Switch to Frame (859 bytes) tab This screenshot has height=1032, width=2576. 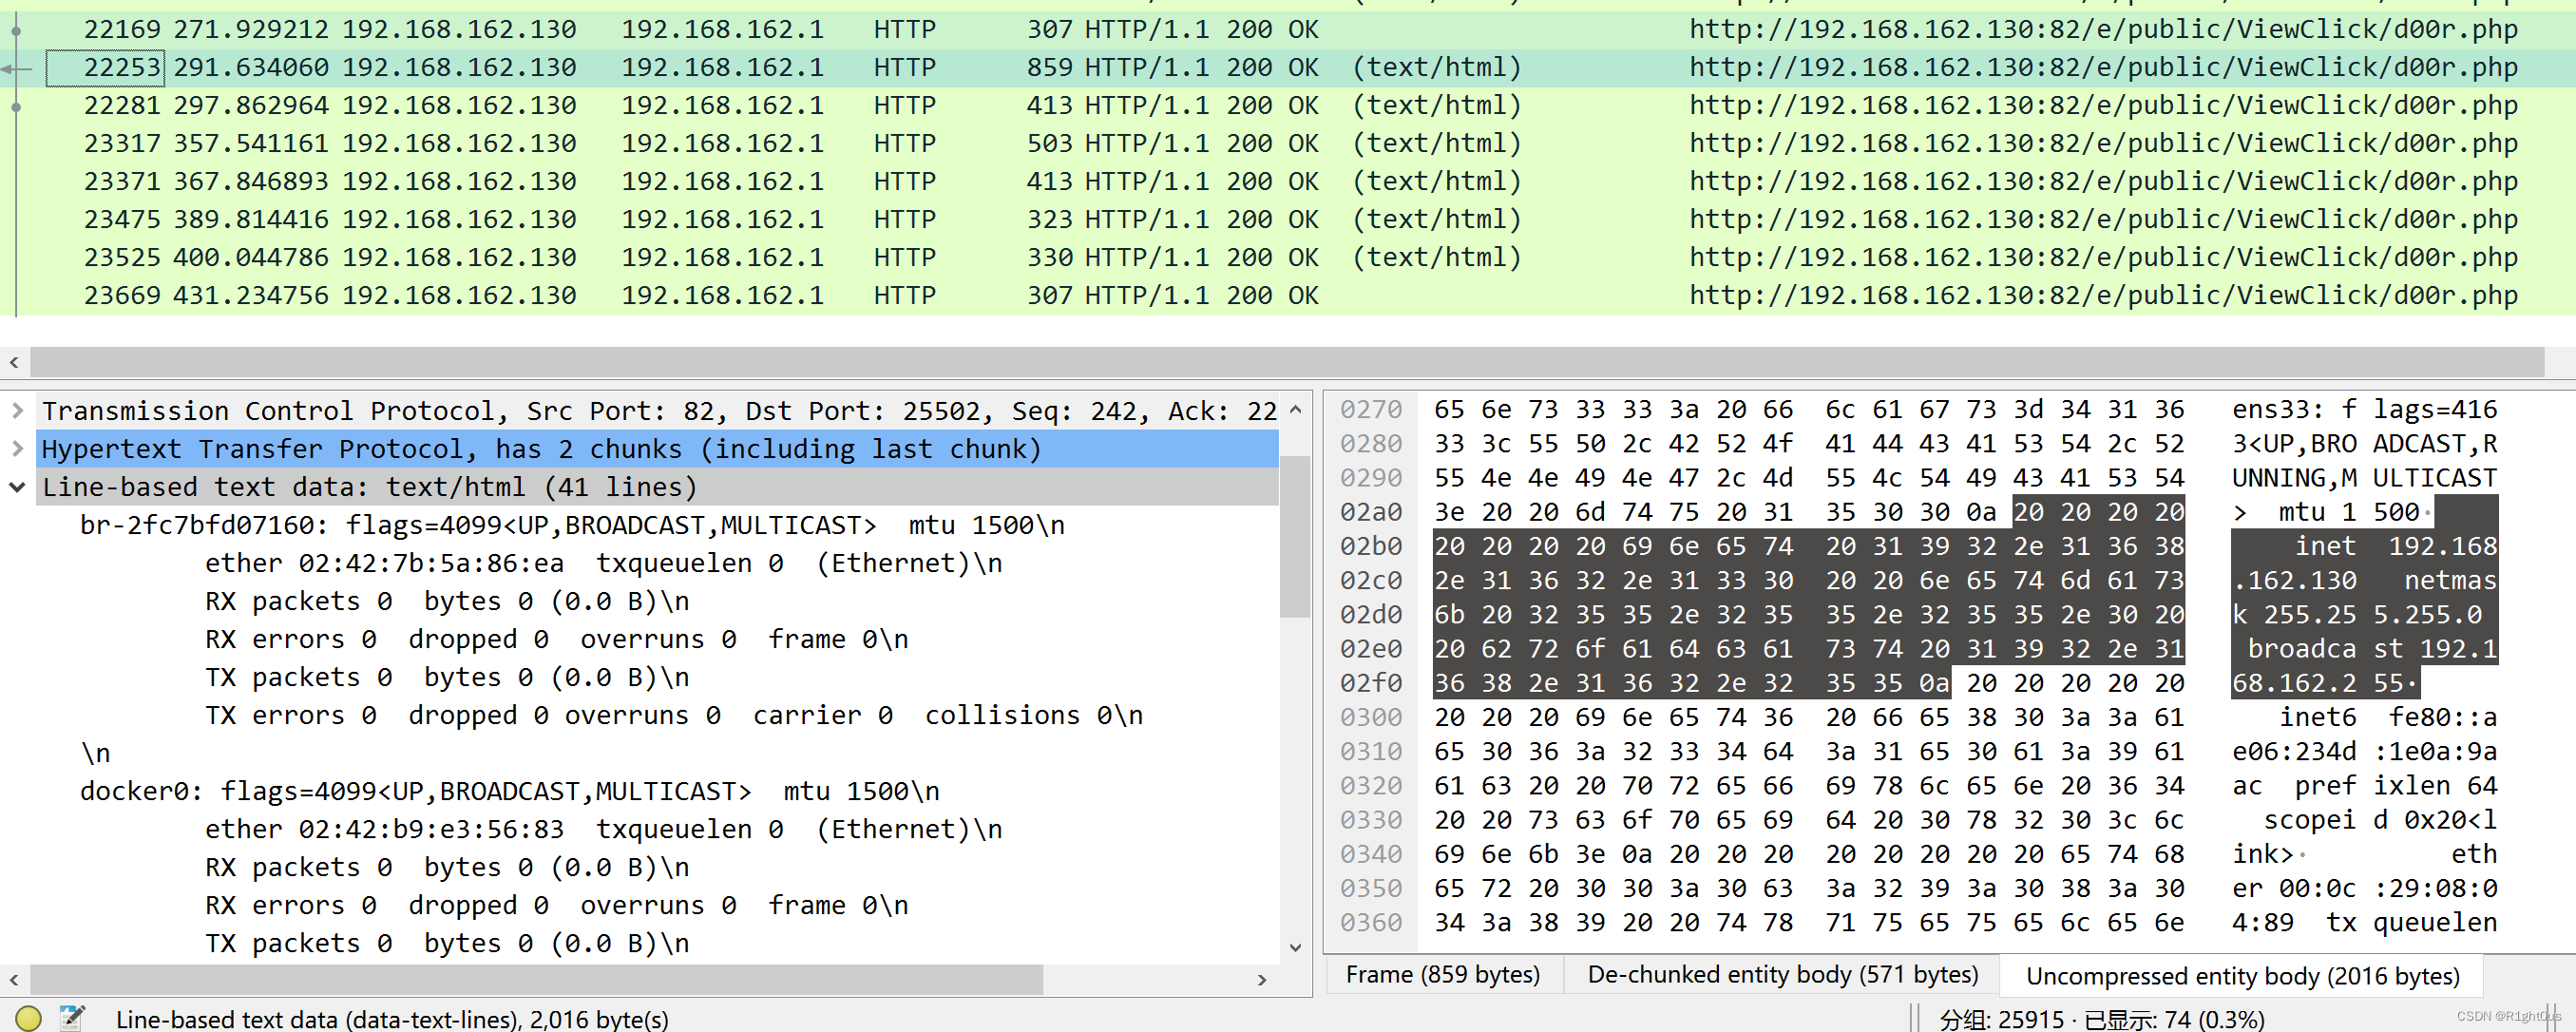1442,974
